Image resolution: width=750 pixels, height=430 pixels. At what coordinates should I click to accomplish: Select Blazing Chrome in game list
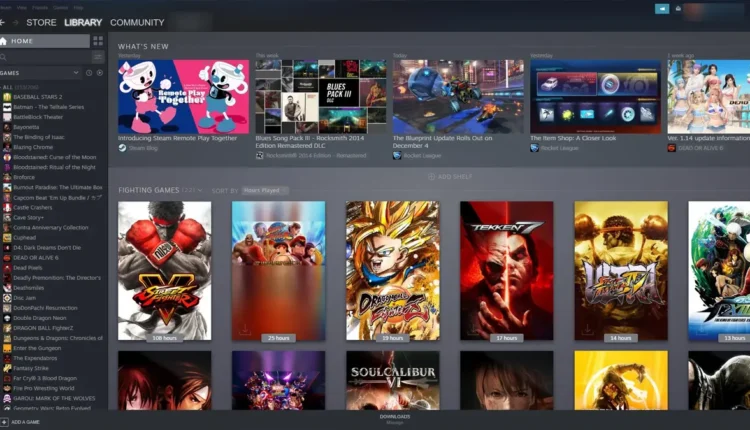click(33, 147)
